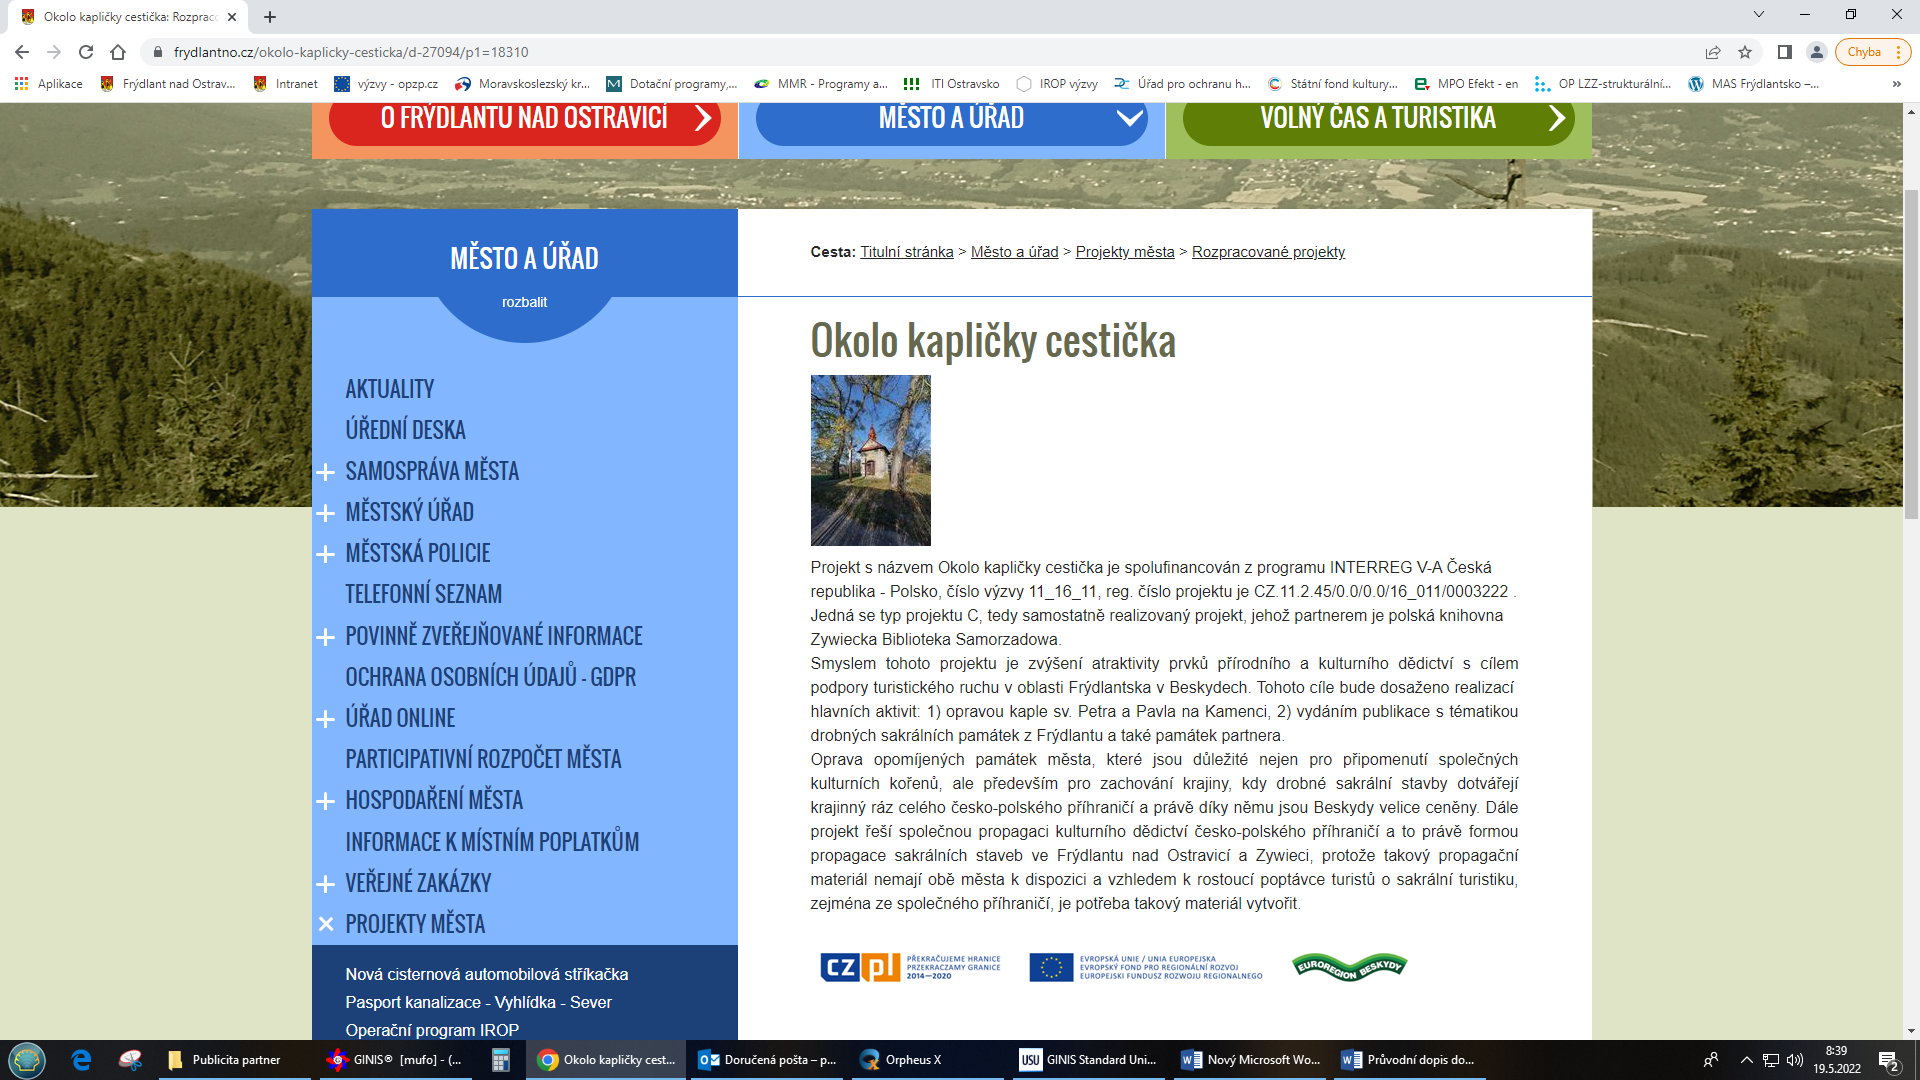Image resolution: width=1920 pixels, height=1080 pixels.
Task: Open O Frýdlantu nad Ostravicí section
Action: 524,120
